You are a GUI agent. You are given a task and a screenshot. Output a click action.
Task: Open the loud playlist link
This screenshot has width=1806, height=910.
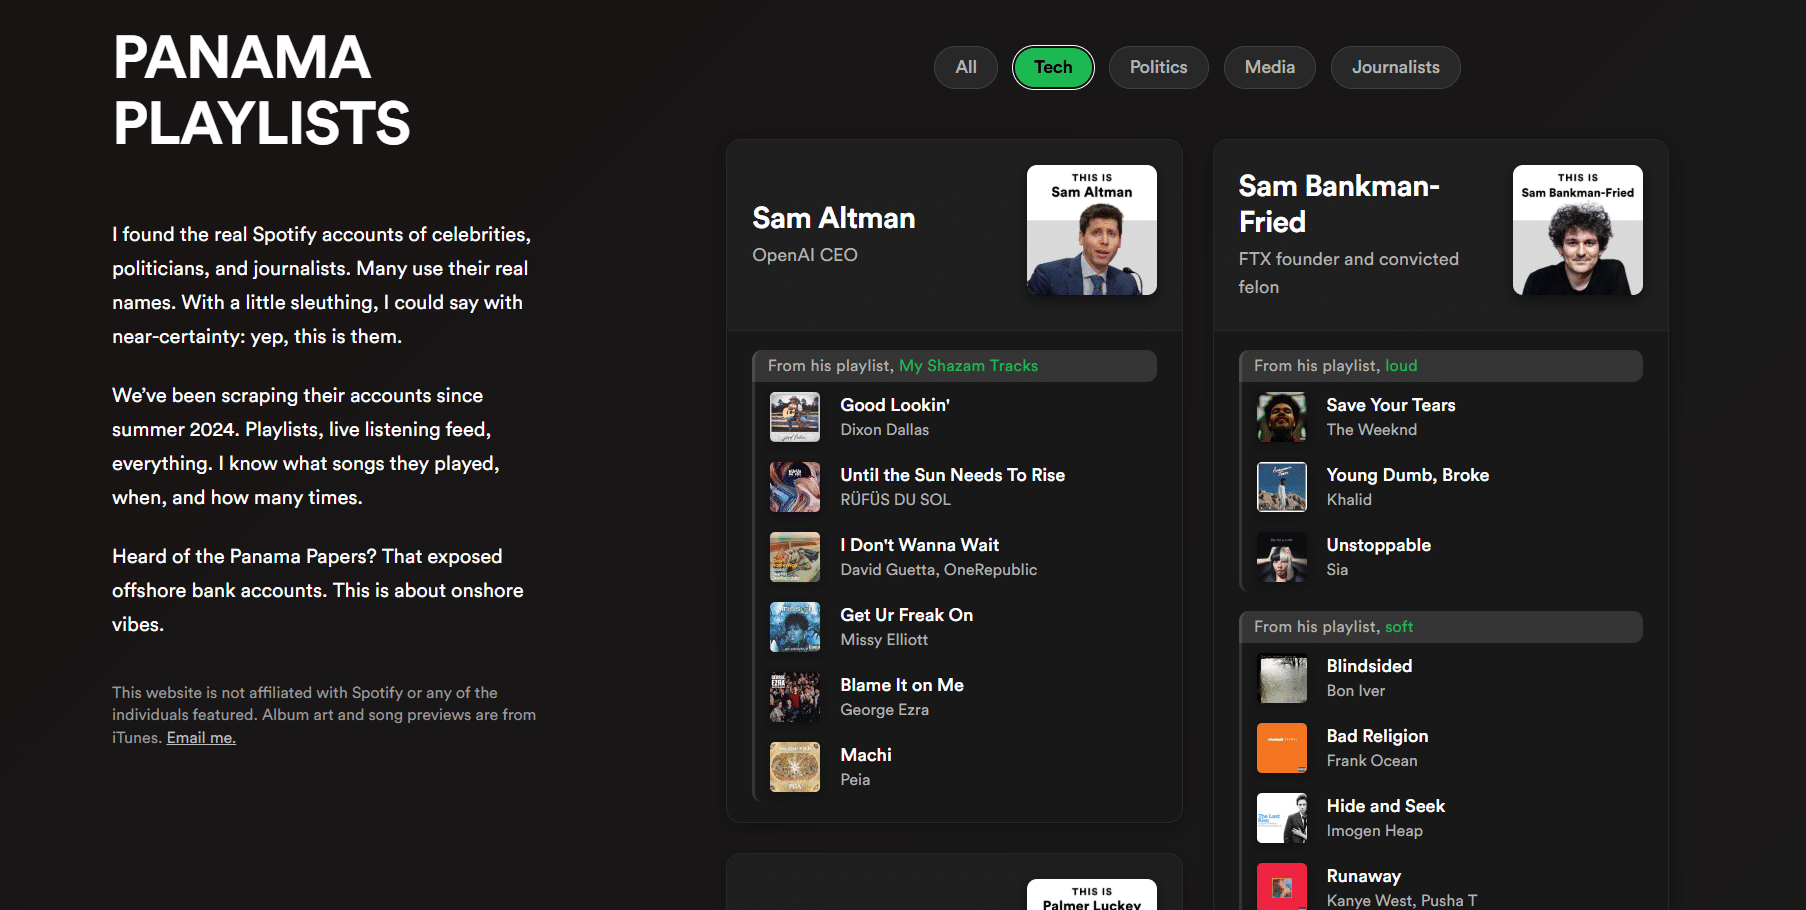click(1401, 366)
